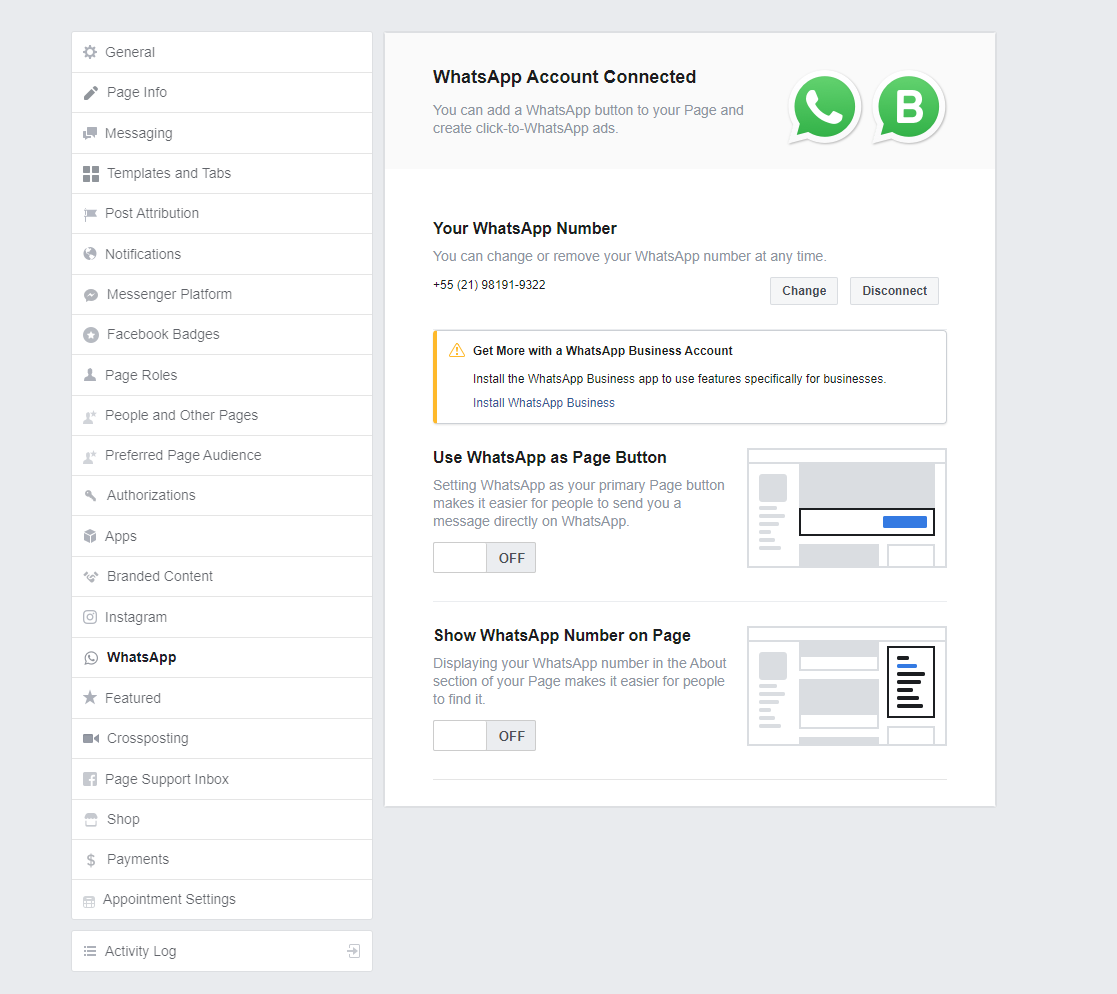Click the General gear icon

coord(90,52)
